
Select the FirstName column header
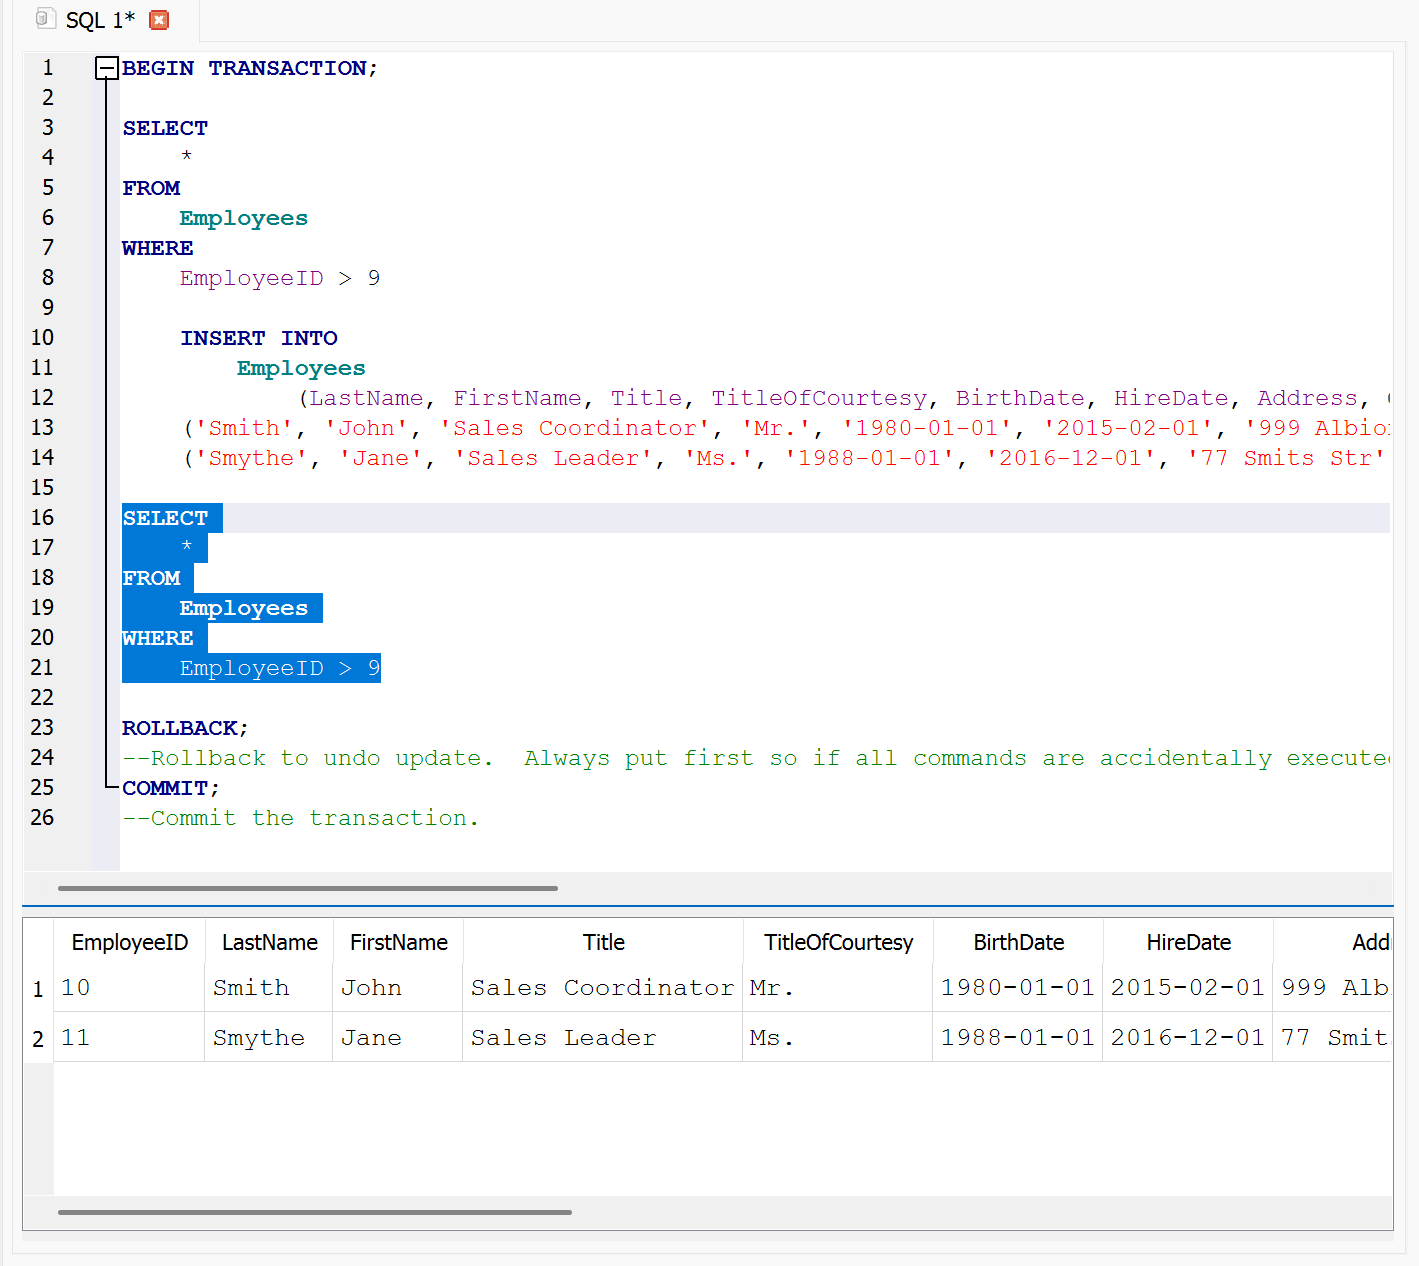[x=398, y=942]
